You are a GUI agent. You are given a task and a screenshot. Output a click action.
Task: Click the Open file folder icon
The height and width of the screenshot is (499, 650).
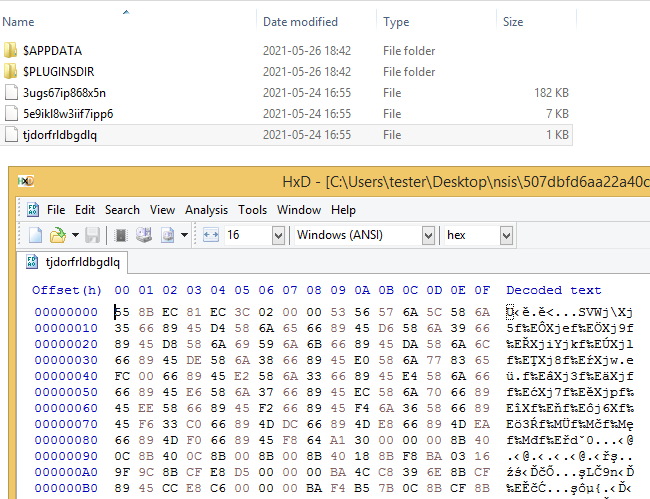pyautogui.click(x=58, y=235)
